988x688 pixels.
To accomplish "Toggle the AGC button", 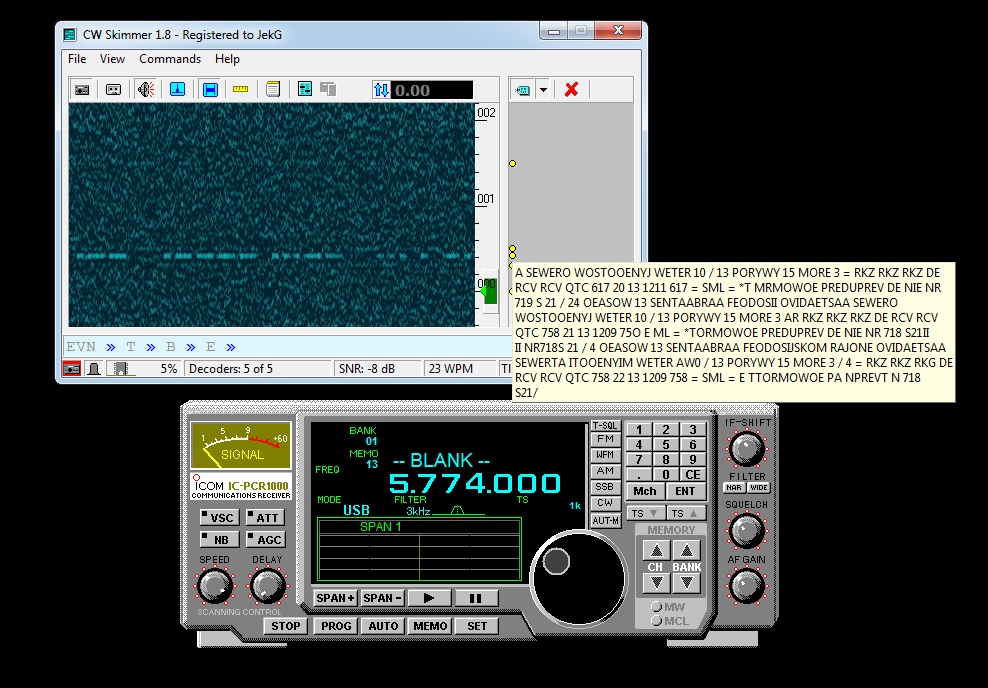I will coord(265,540).
